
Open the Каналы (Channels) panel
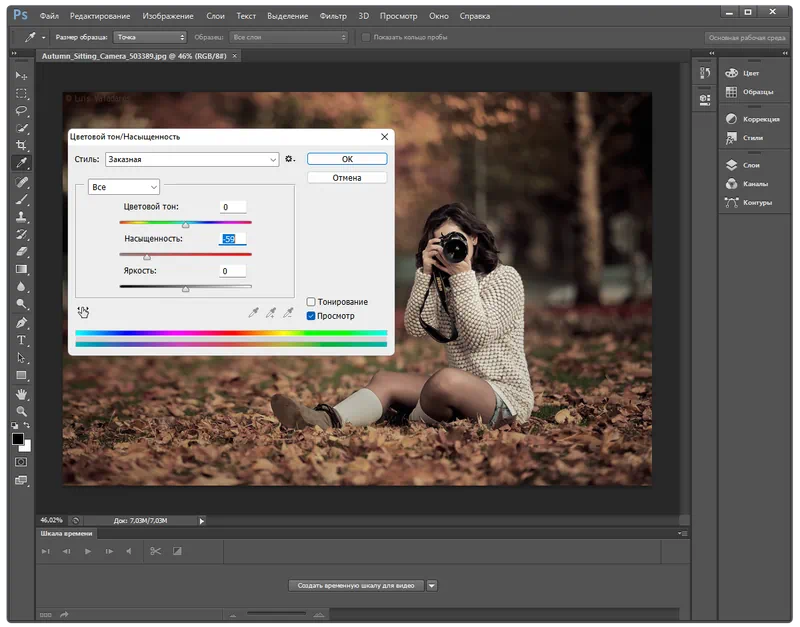coord(755,184)
